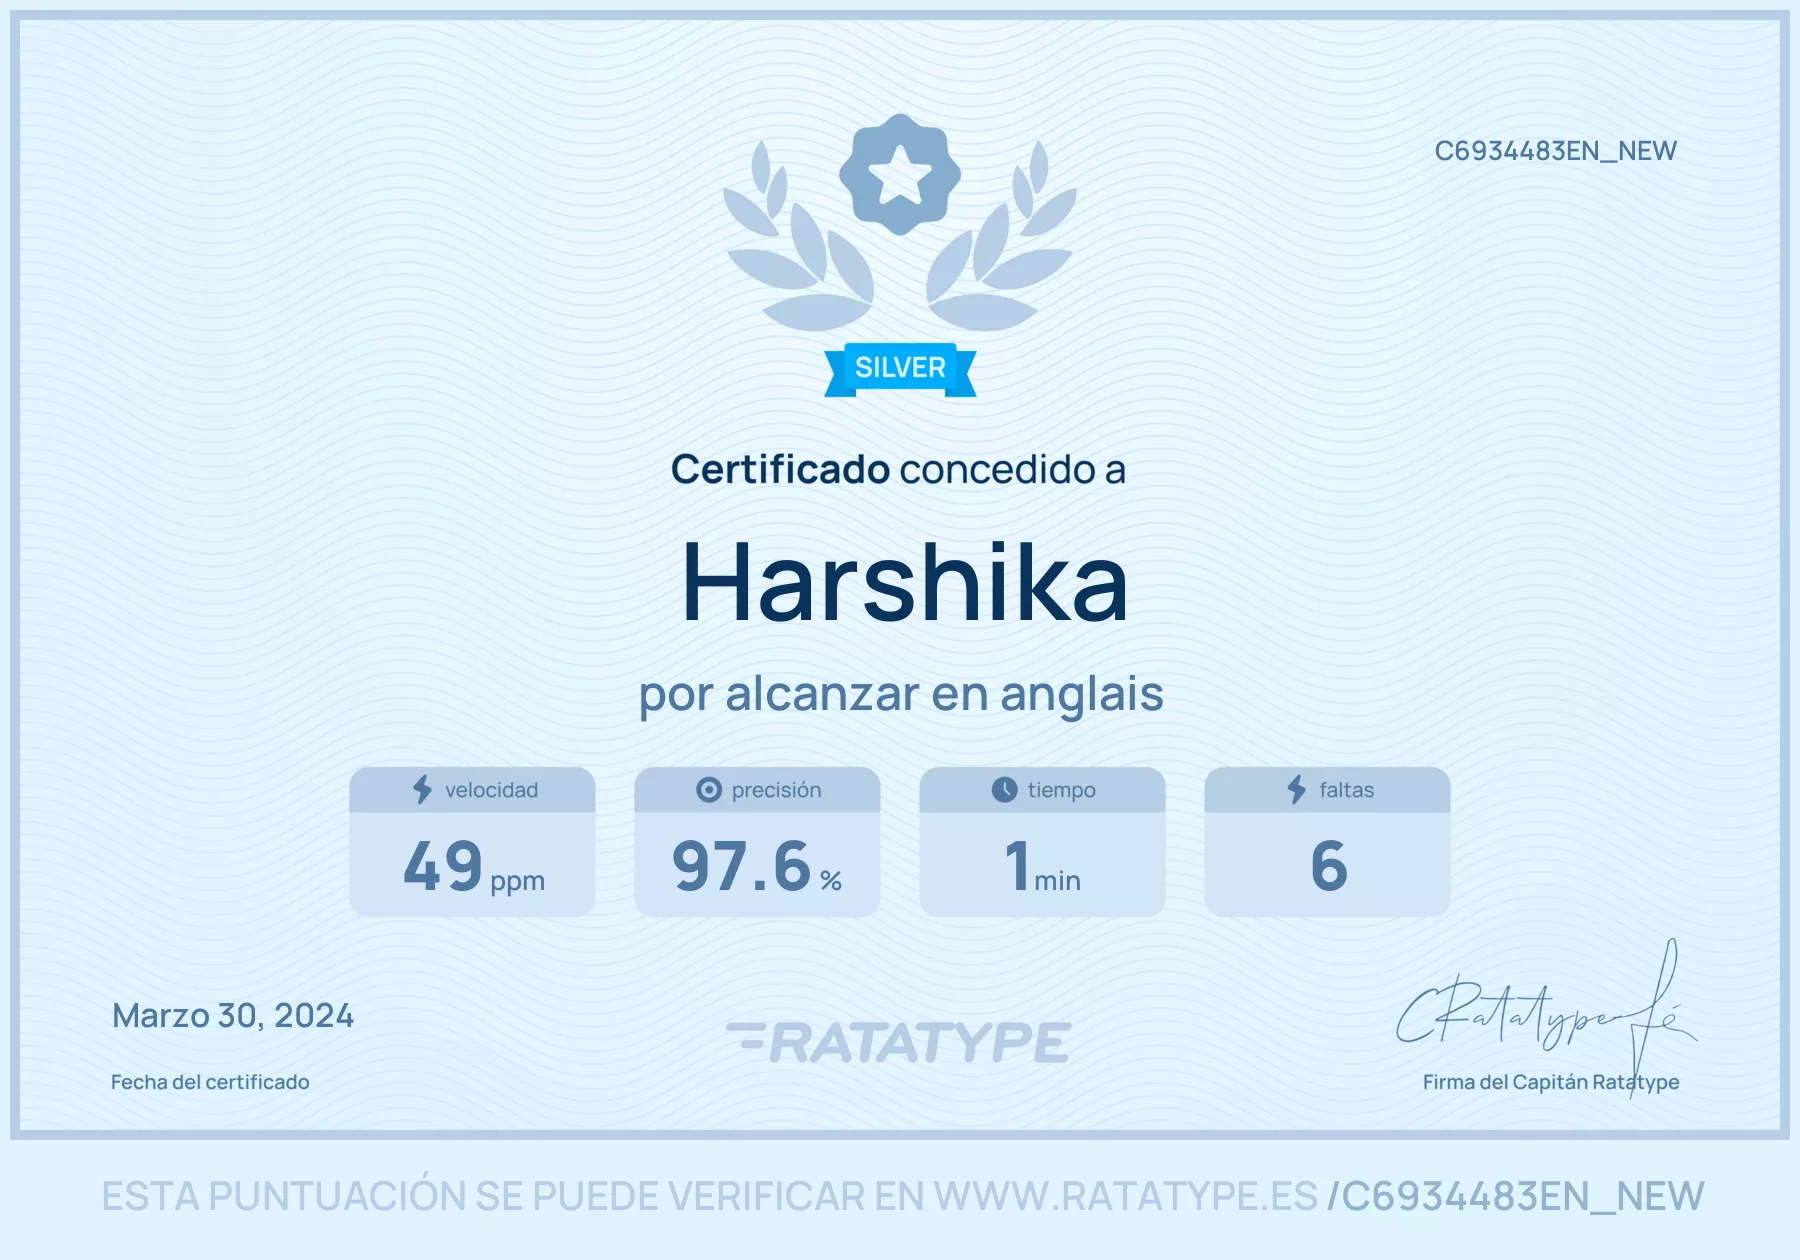The width and height of the screenshot is (1800, 1260).
Task: Click the name Harshika
Action: pyautogui.click(x=905, y=583)
